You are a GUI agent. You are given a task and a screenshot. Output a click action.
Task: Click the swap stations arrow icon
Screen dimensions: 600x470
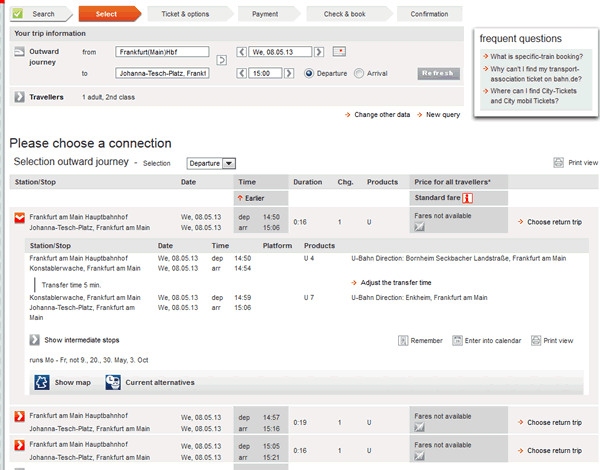[x=221, y=61]
